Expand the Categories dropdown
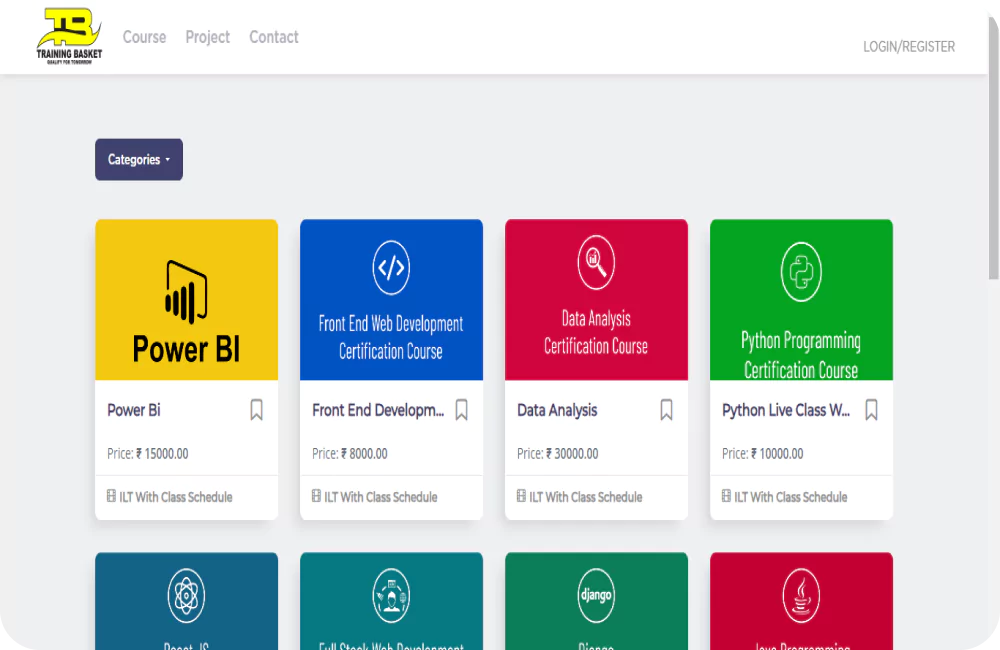This screenshot has height=650, width=1000. [x=139, y=159]
